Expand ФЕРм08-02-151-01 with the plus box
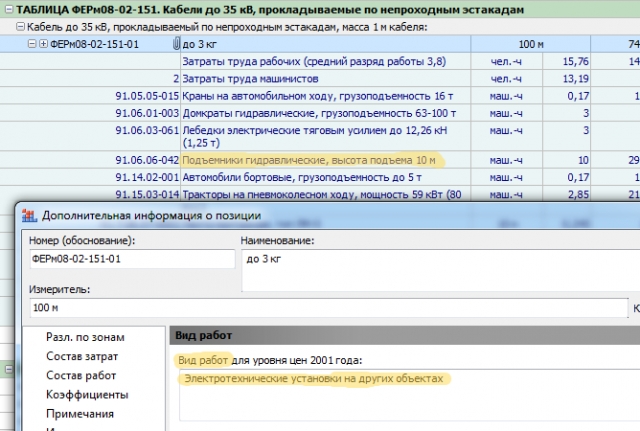 point(43,44)
